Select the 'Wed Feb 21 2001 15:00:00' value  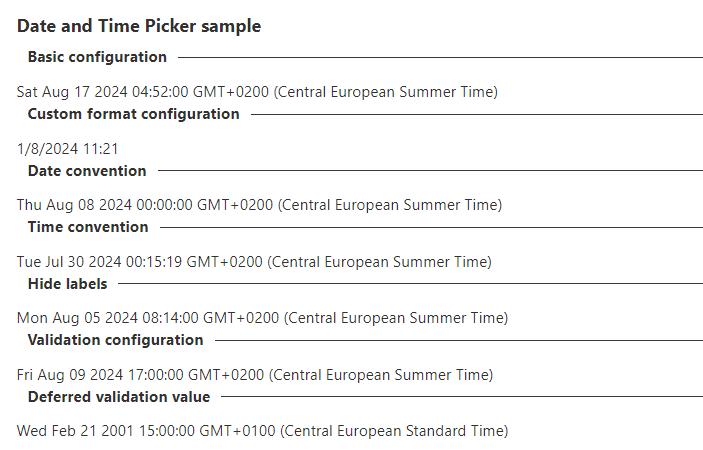(x=262, y=431)
